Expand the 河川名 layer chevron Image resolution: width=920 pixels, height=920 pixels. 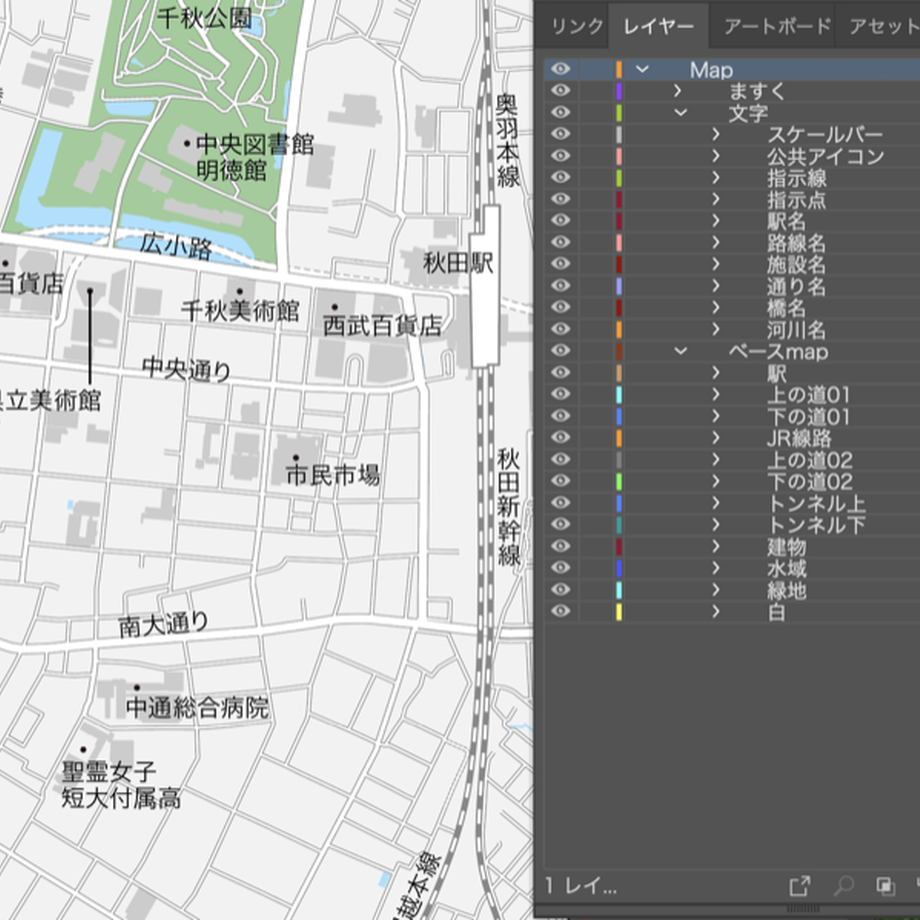716,329
